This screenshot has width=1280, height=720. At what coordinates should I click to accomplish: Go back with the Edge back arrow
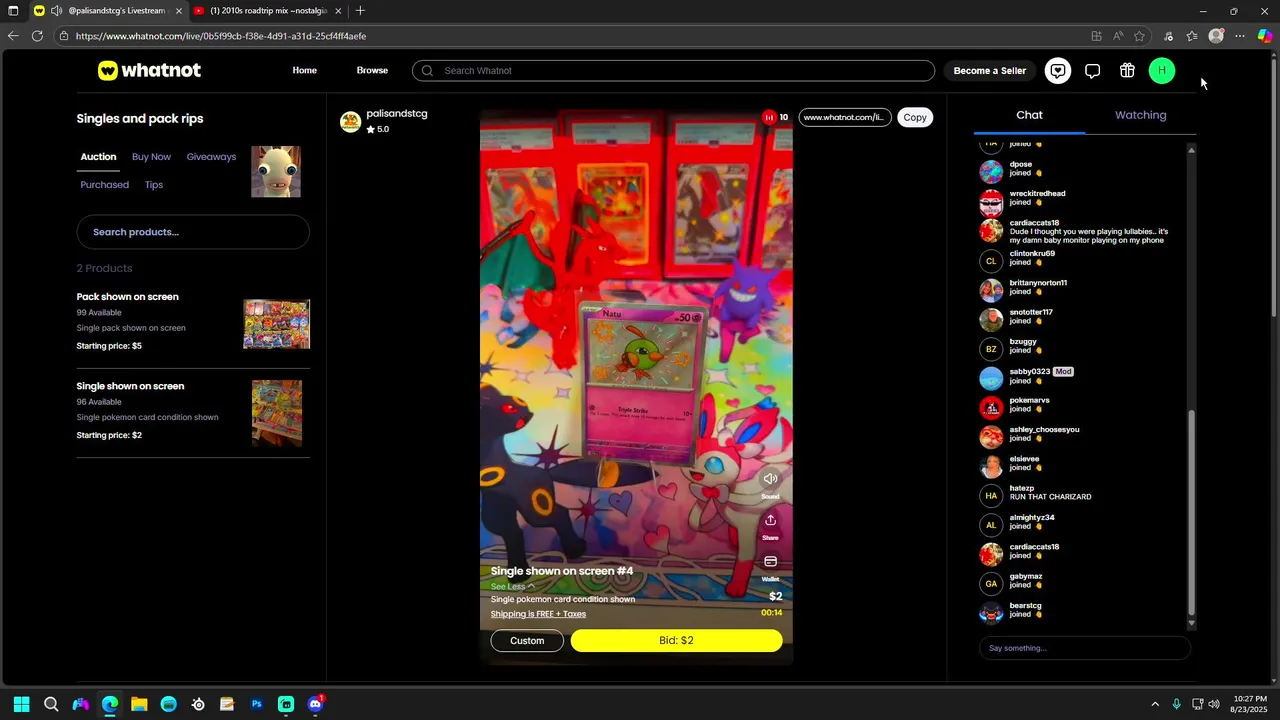tap(13, 36)
